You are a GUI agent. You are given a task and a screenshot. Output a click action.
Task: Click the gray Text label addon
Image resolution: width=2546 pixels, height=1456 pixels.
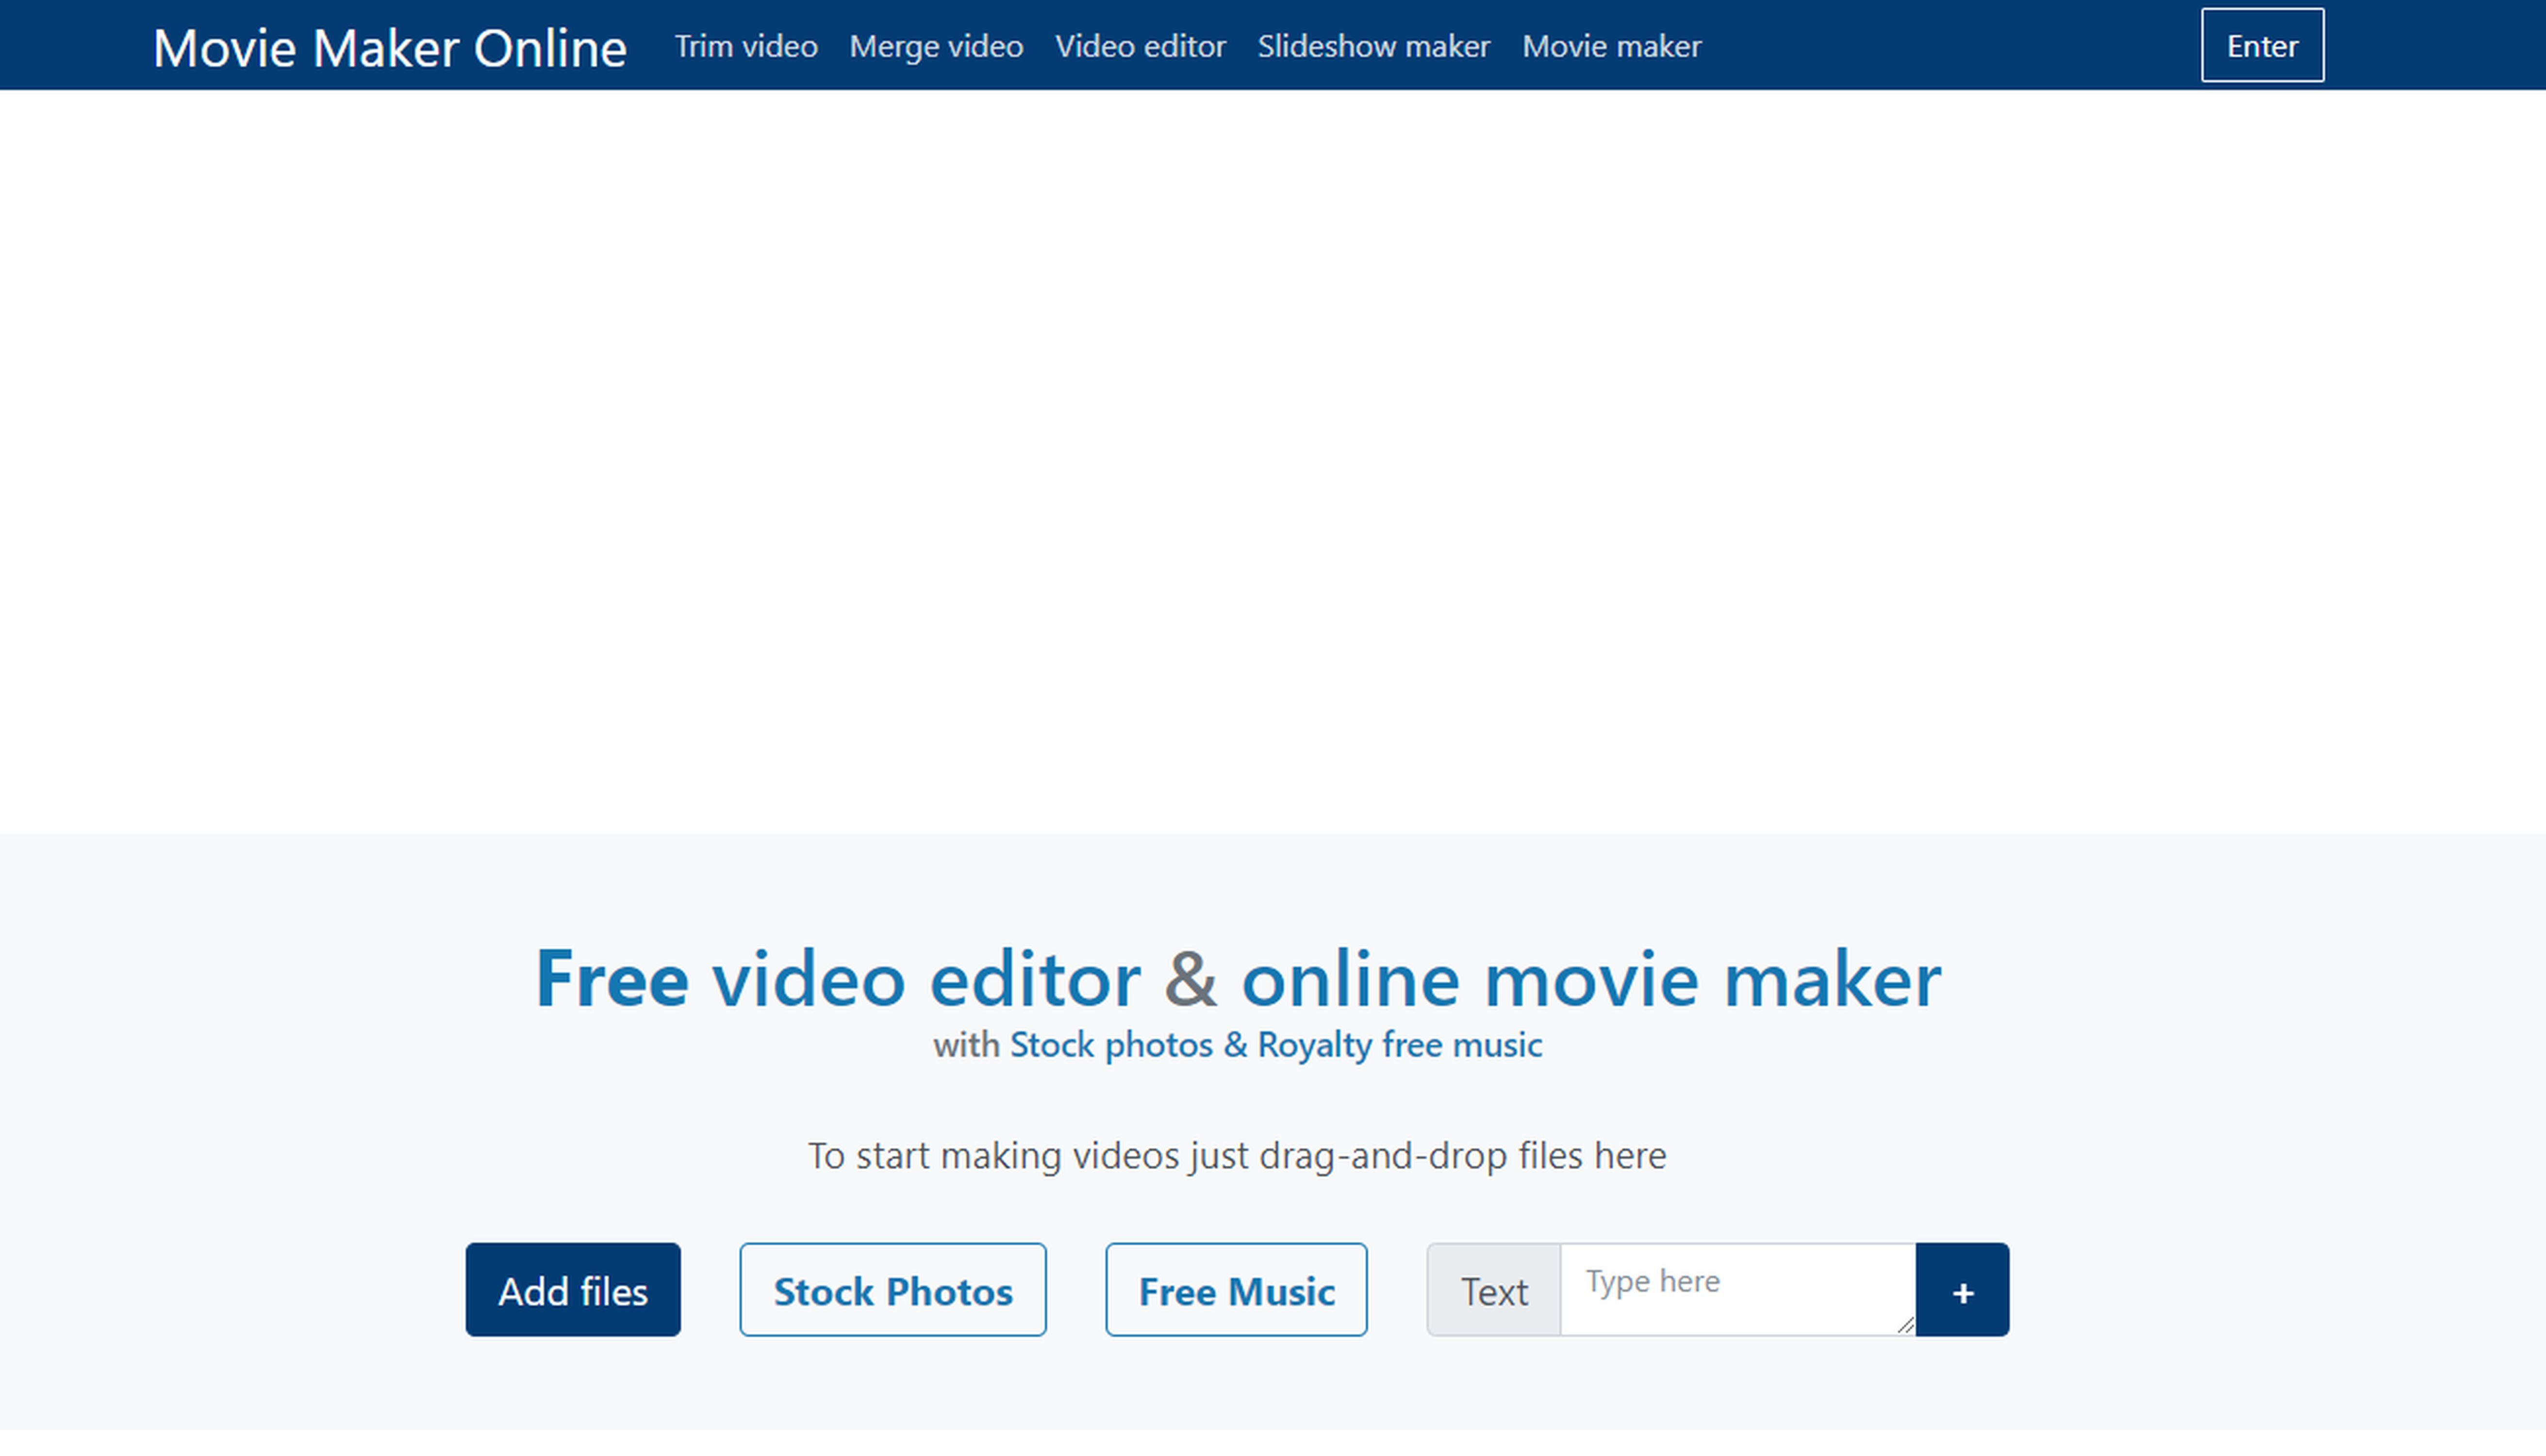click(x=1493, y=1291)
